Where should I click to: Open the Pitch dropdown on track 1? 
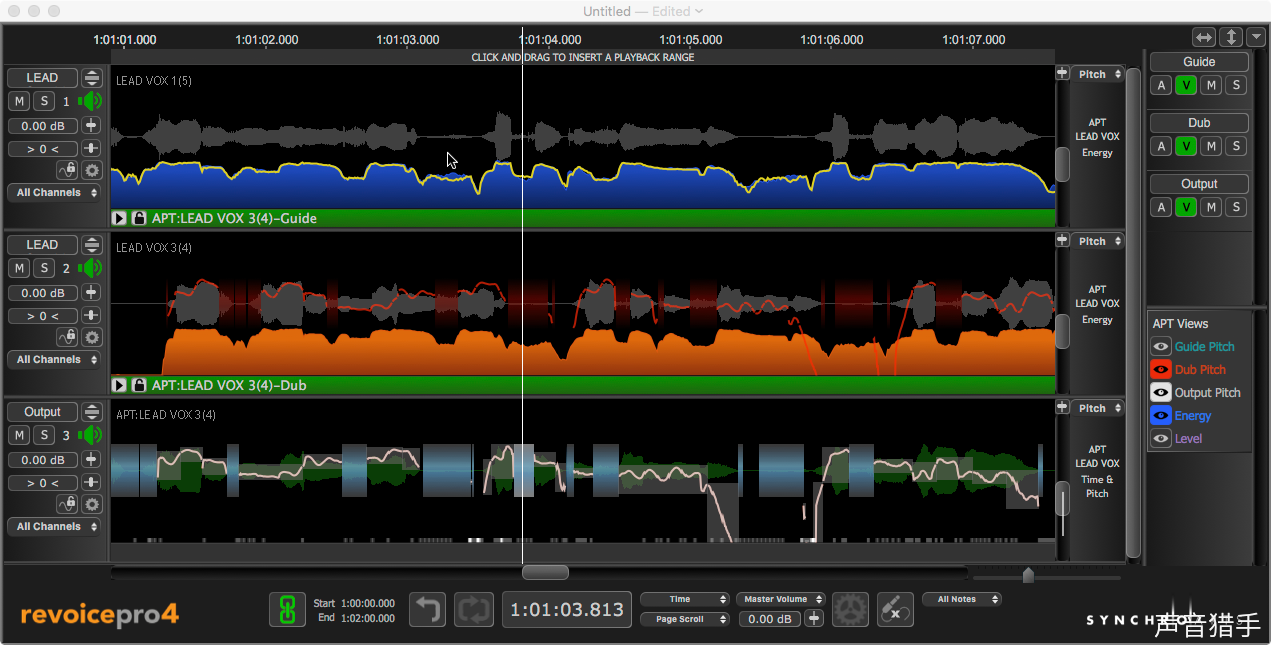tap(1098, 74)
